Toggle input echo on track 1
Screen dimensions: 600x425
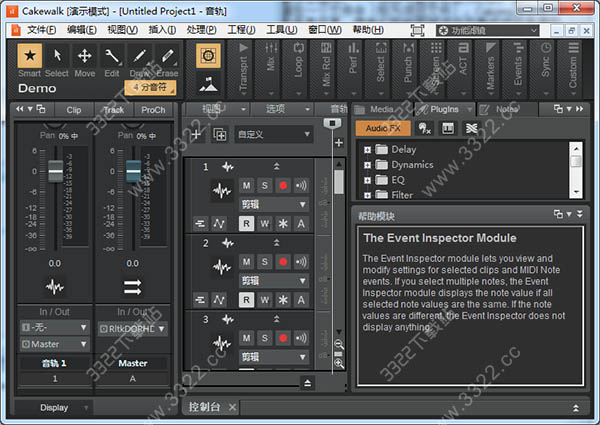(301, 186)
